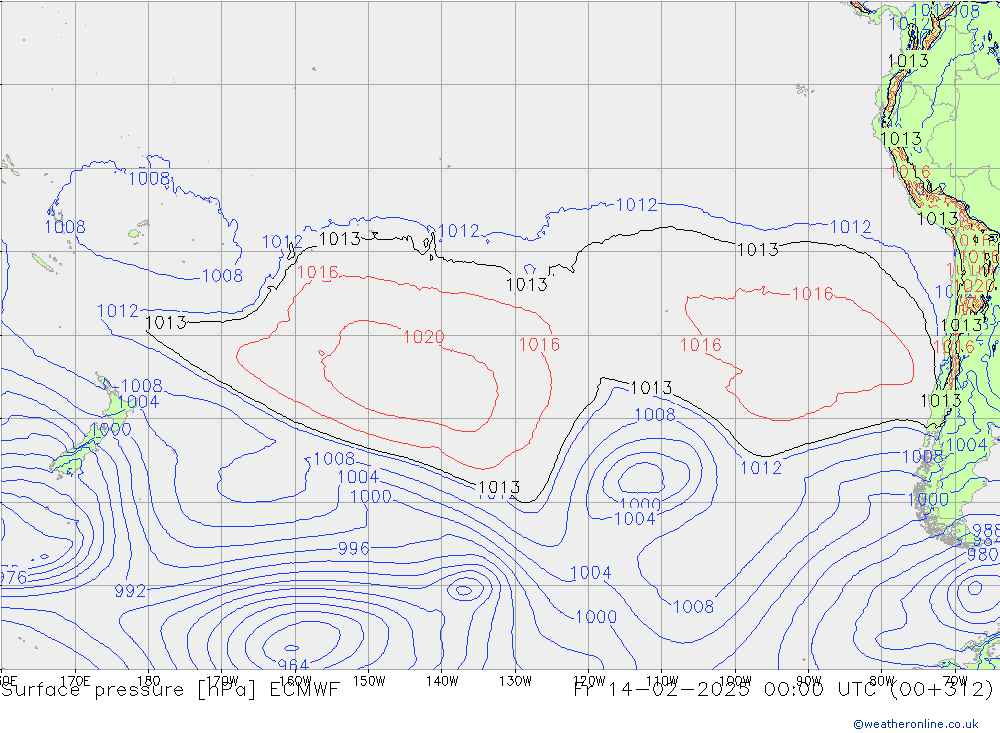This screenshot has width=1000, height=733.
Task: Click the 170E longitude axis label
Action: pos(76,681)
